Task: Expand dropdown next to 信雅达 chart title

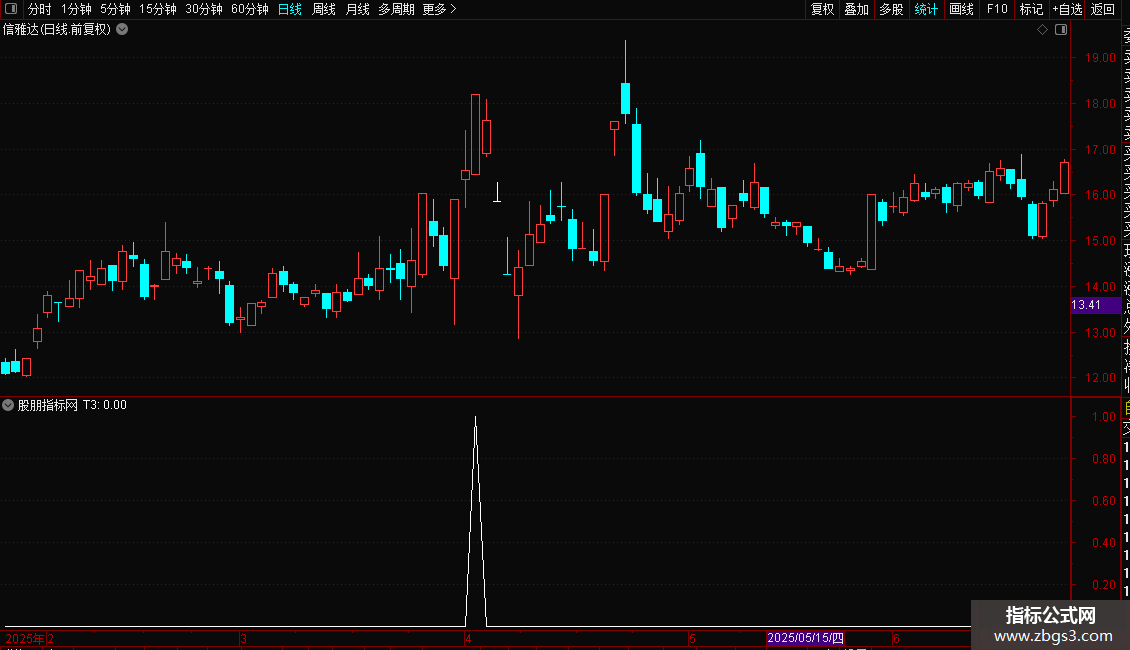Action: tap(123, 30)
